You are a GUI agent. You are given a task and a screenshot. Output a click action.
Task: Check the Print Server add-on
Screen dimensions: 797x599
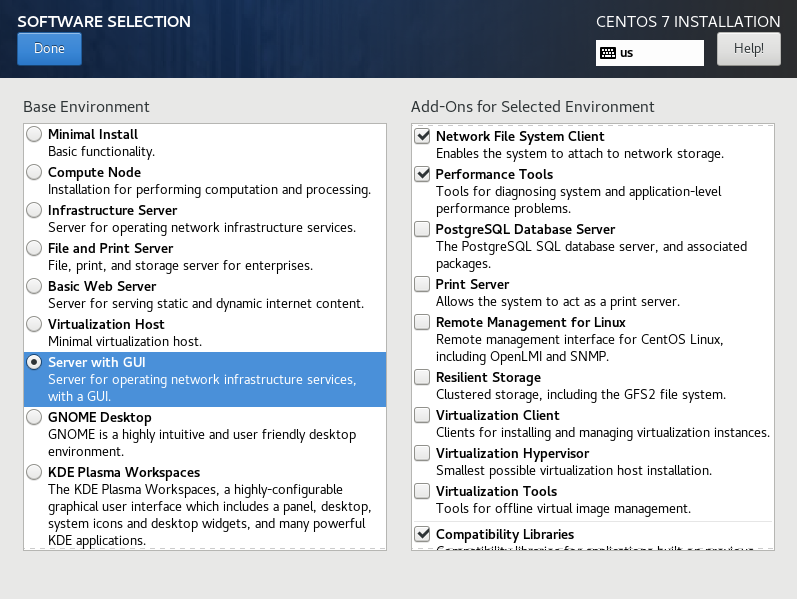click(422, 284)
